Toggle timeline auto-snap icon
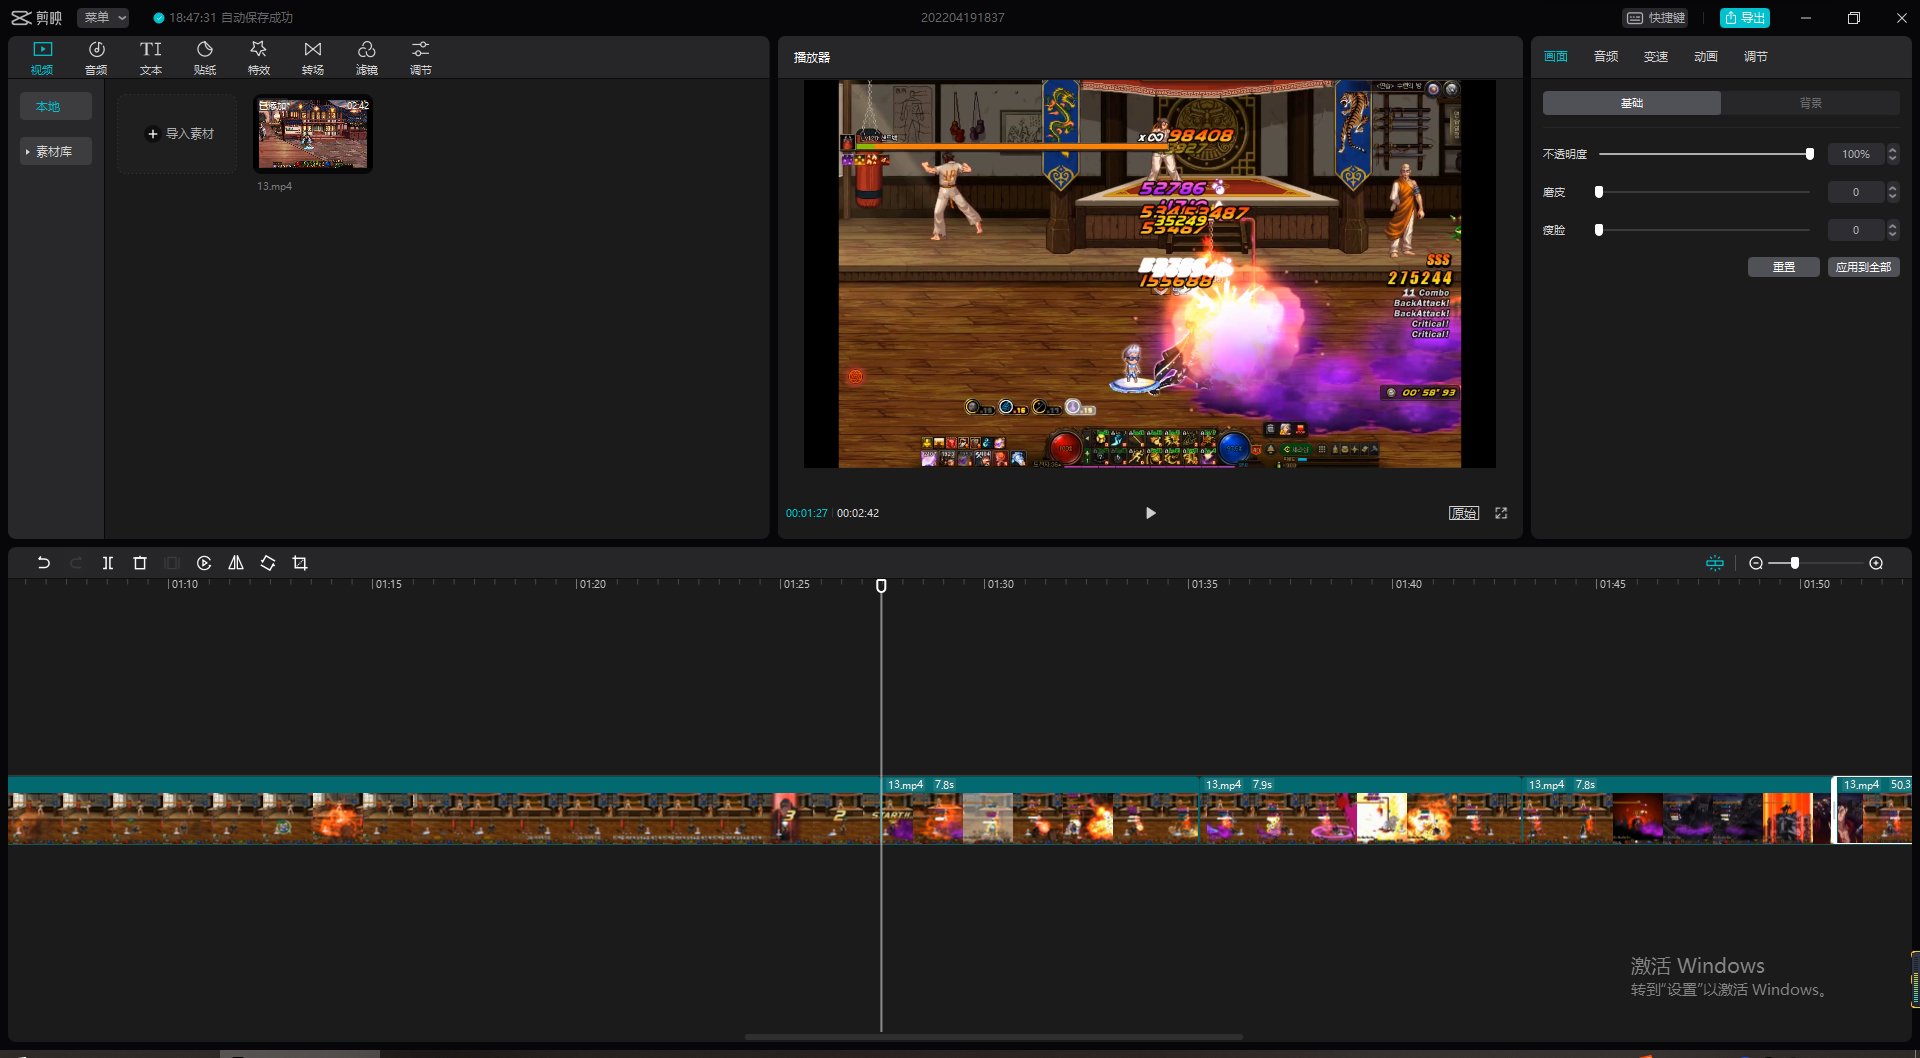The image size is (1920, 1058). pyautogui.click(x=1715, y=563)
